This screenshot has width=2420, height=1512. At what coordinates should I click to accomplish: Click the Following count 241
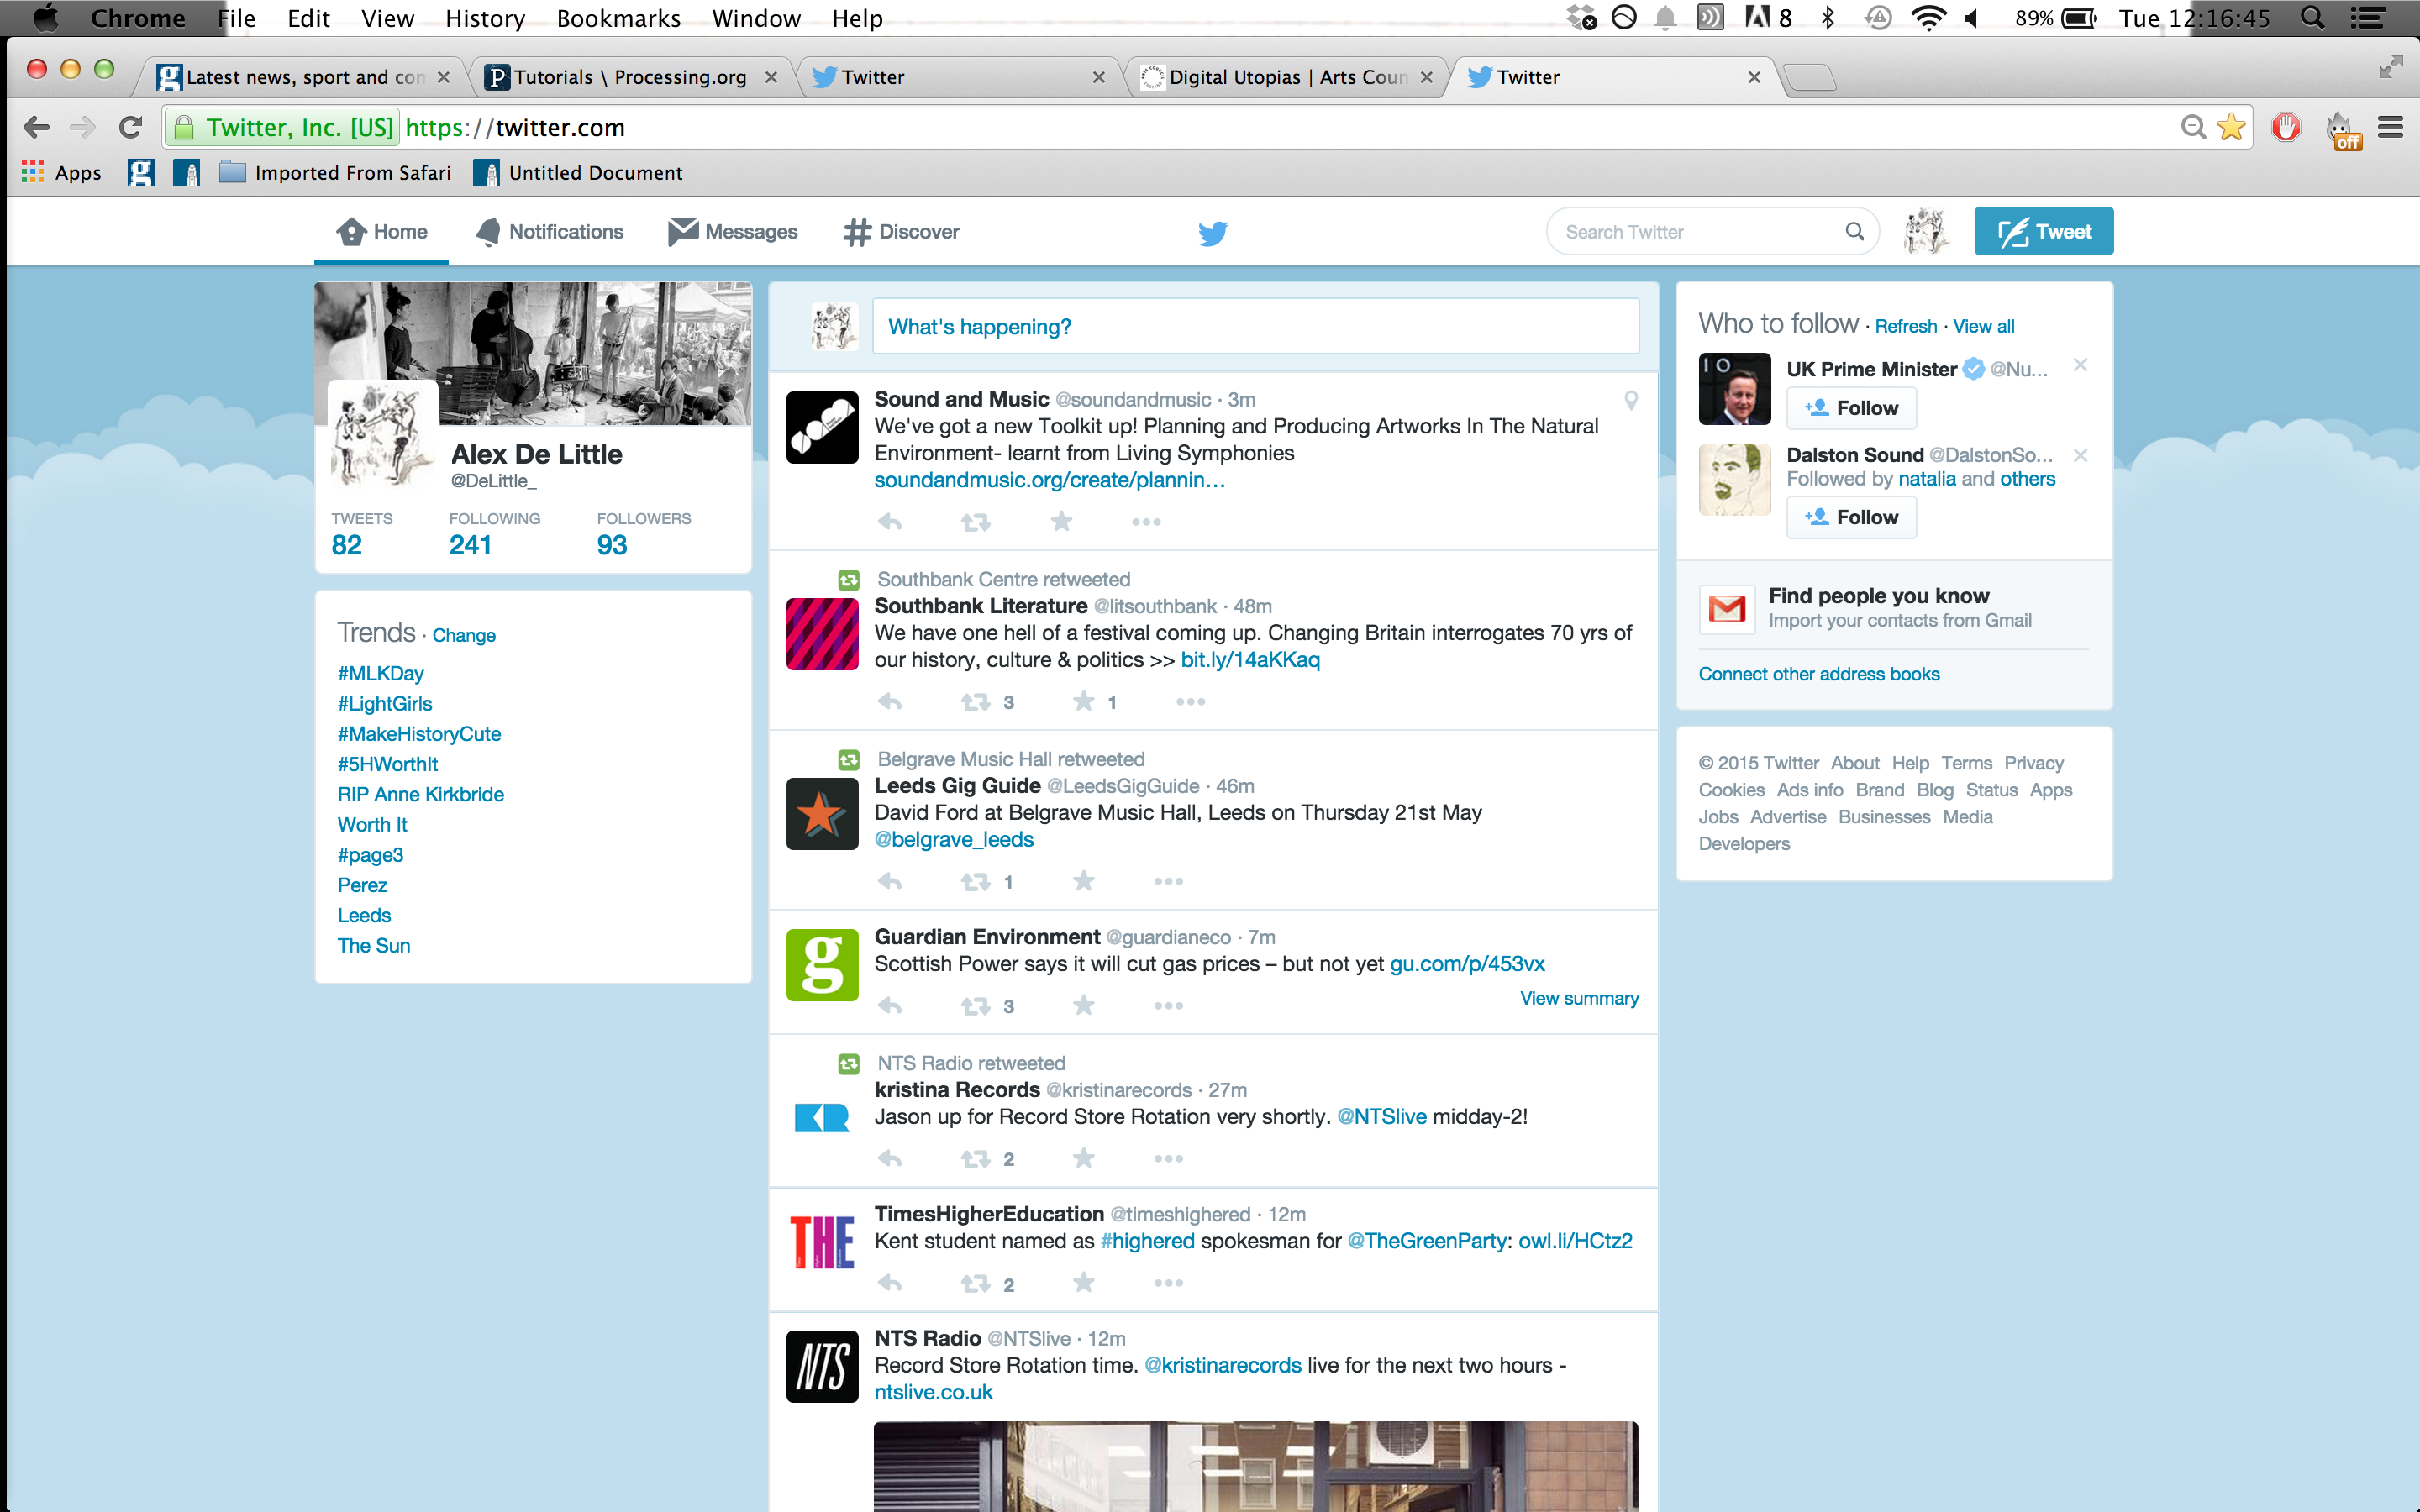click(470, 545)
